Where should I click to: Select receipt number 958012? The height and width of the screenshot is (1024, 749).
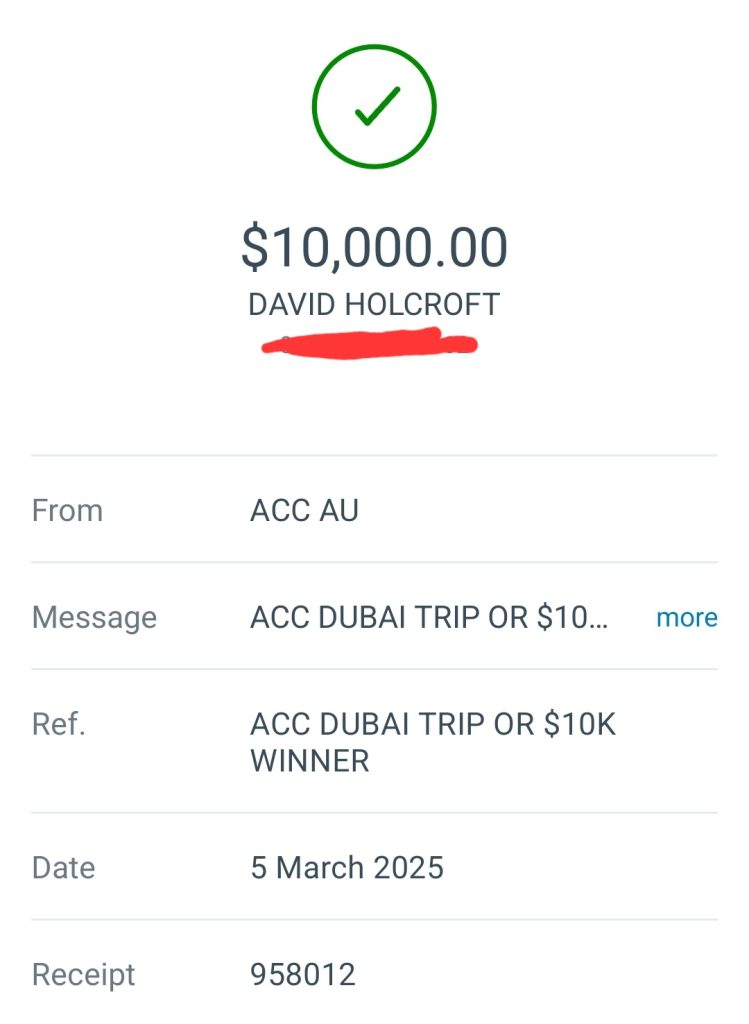pyautogui.click(x=302, y=974)
